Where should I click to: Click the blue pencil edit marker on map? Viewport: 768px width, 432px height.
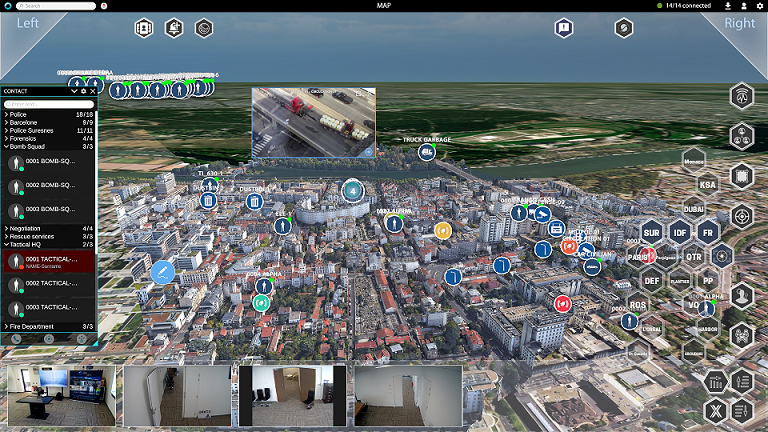[x=163, y=271]
